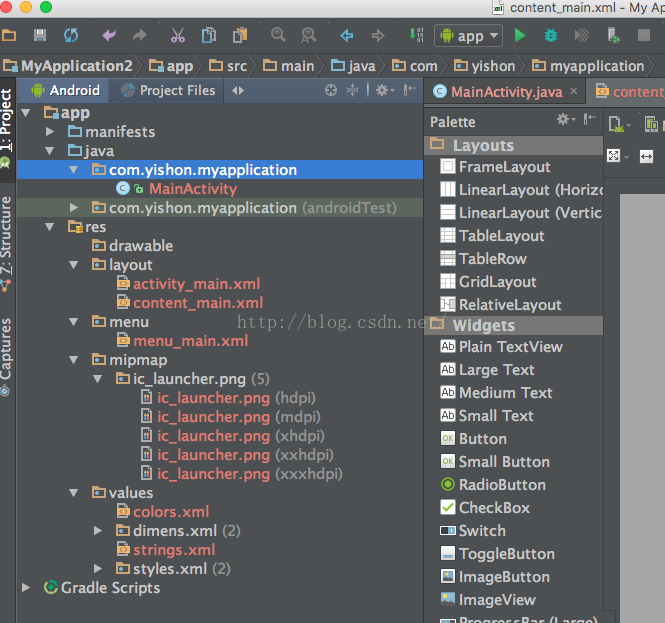Select the MainActivity class in tree
Screen dimensions: 665x623
[x=193, y=189]
